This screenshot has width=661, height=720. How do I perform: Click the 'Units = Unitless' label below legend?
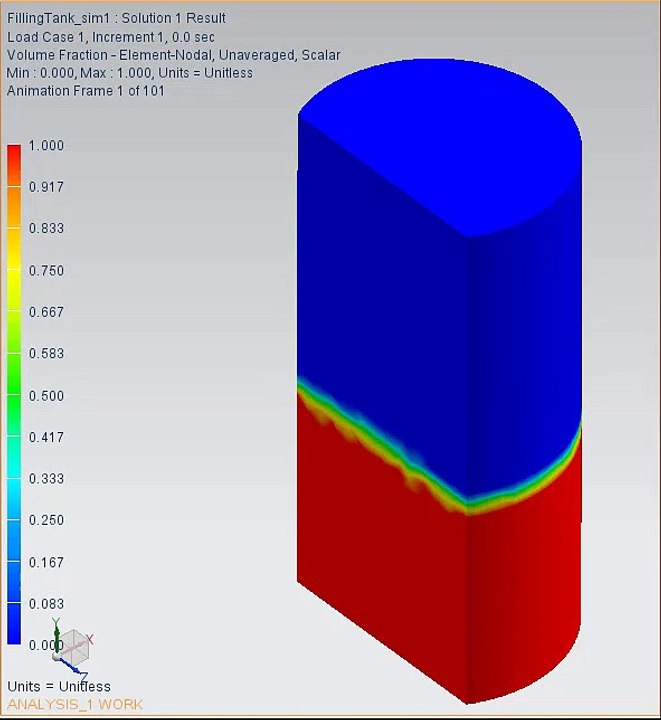(x=59, y=686)
